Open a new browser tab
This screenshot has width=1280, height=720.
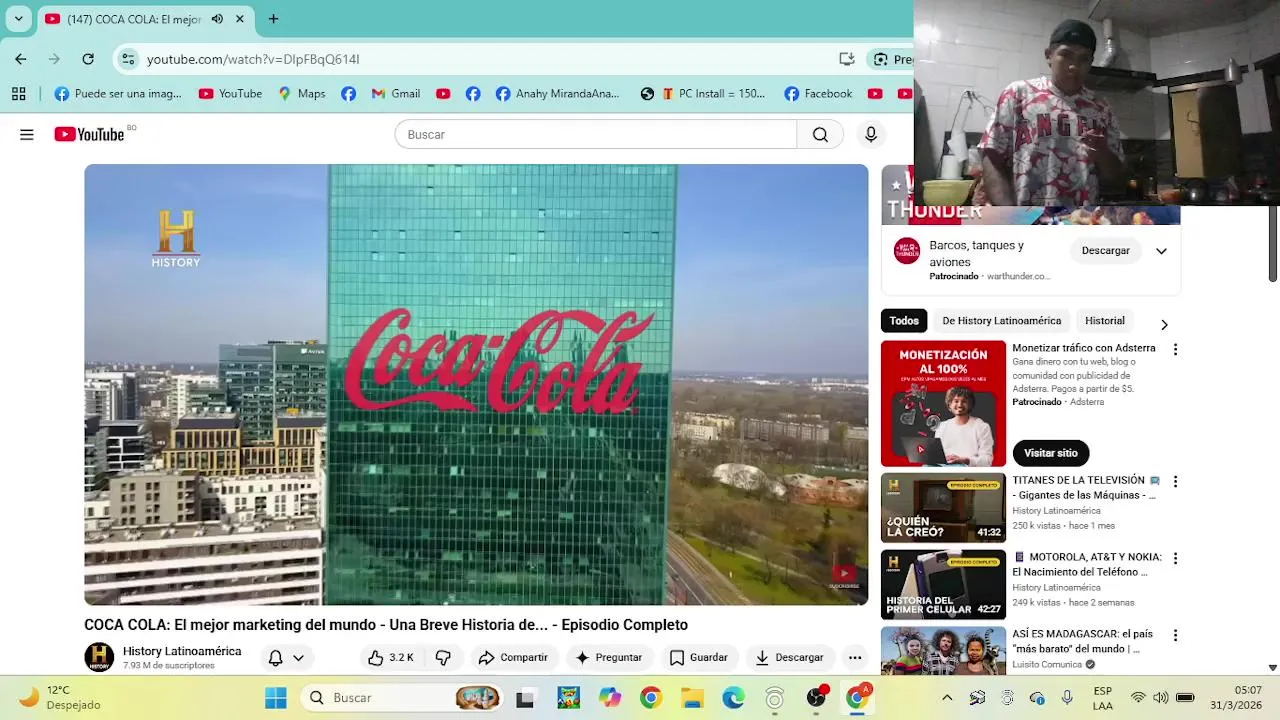tap(273, 19)
